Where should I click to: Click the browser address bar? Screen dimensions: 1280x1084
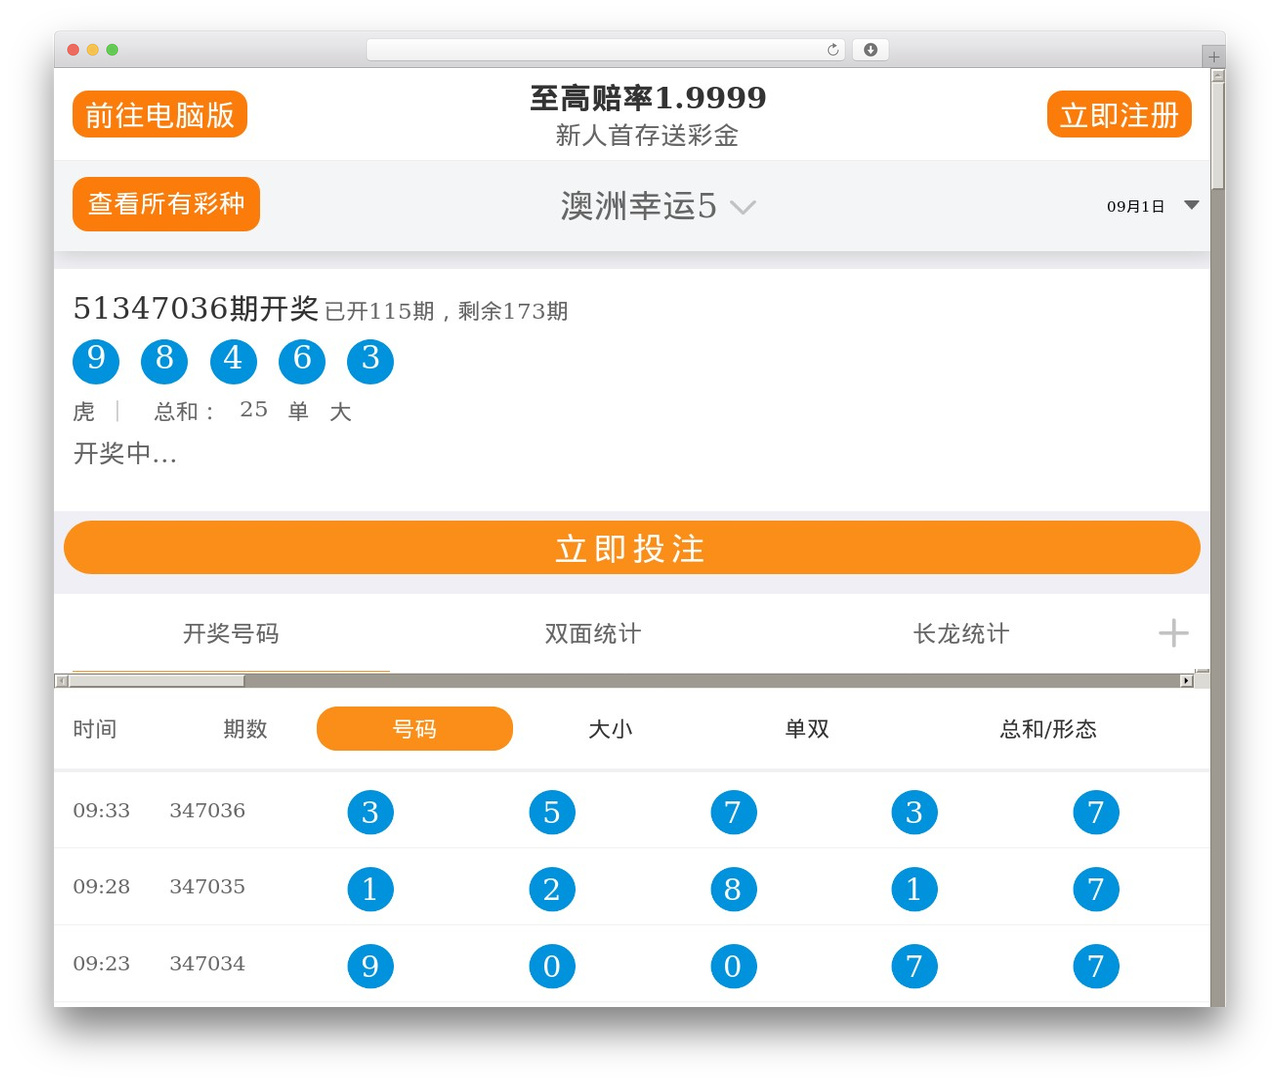point(606,50)
